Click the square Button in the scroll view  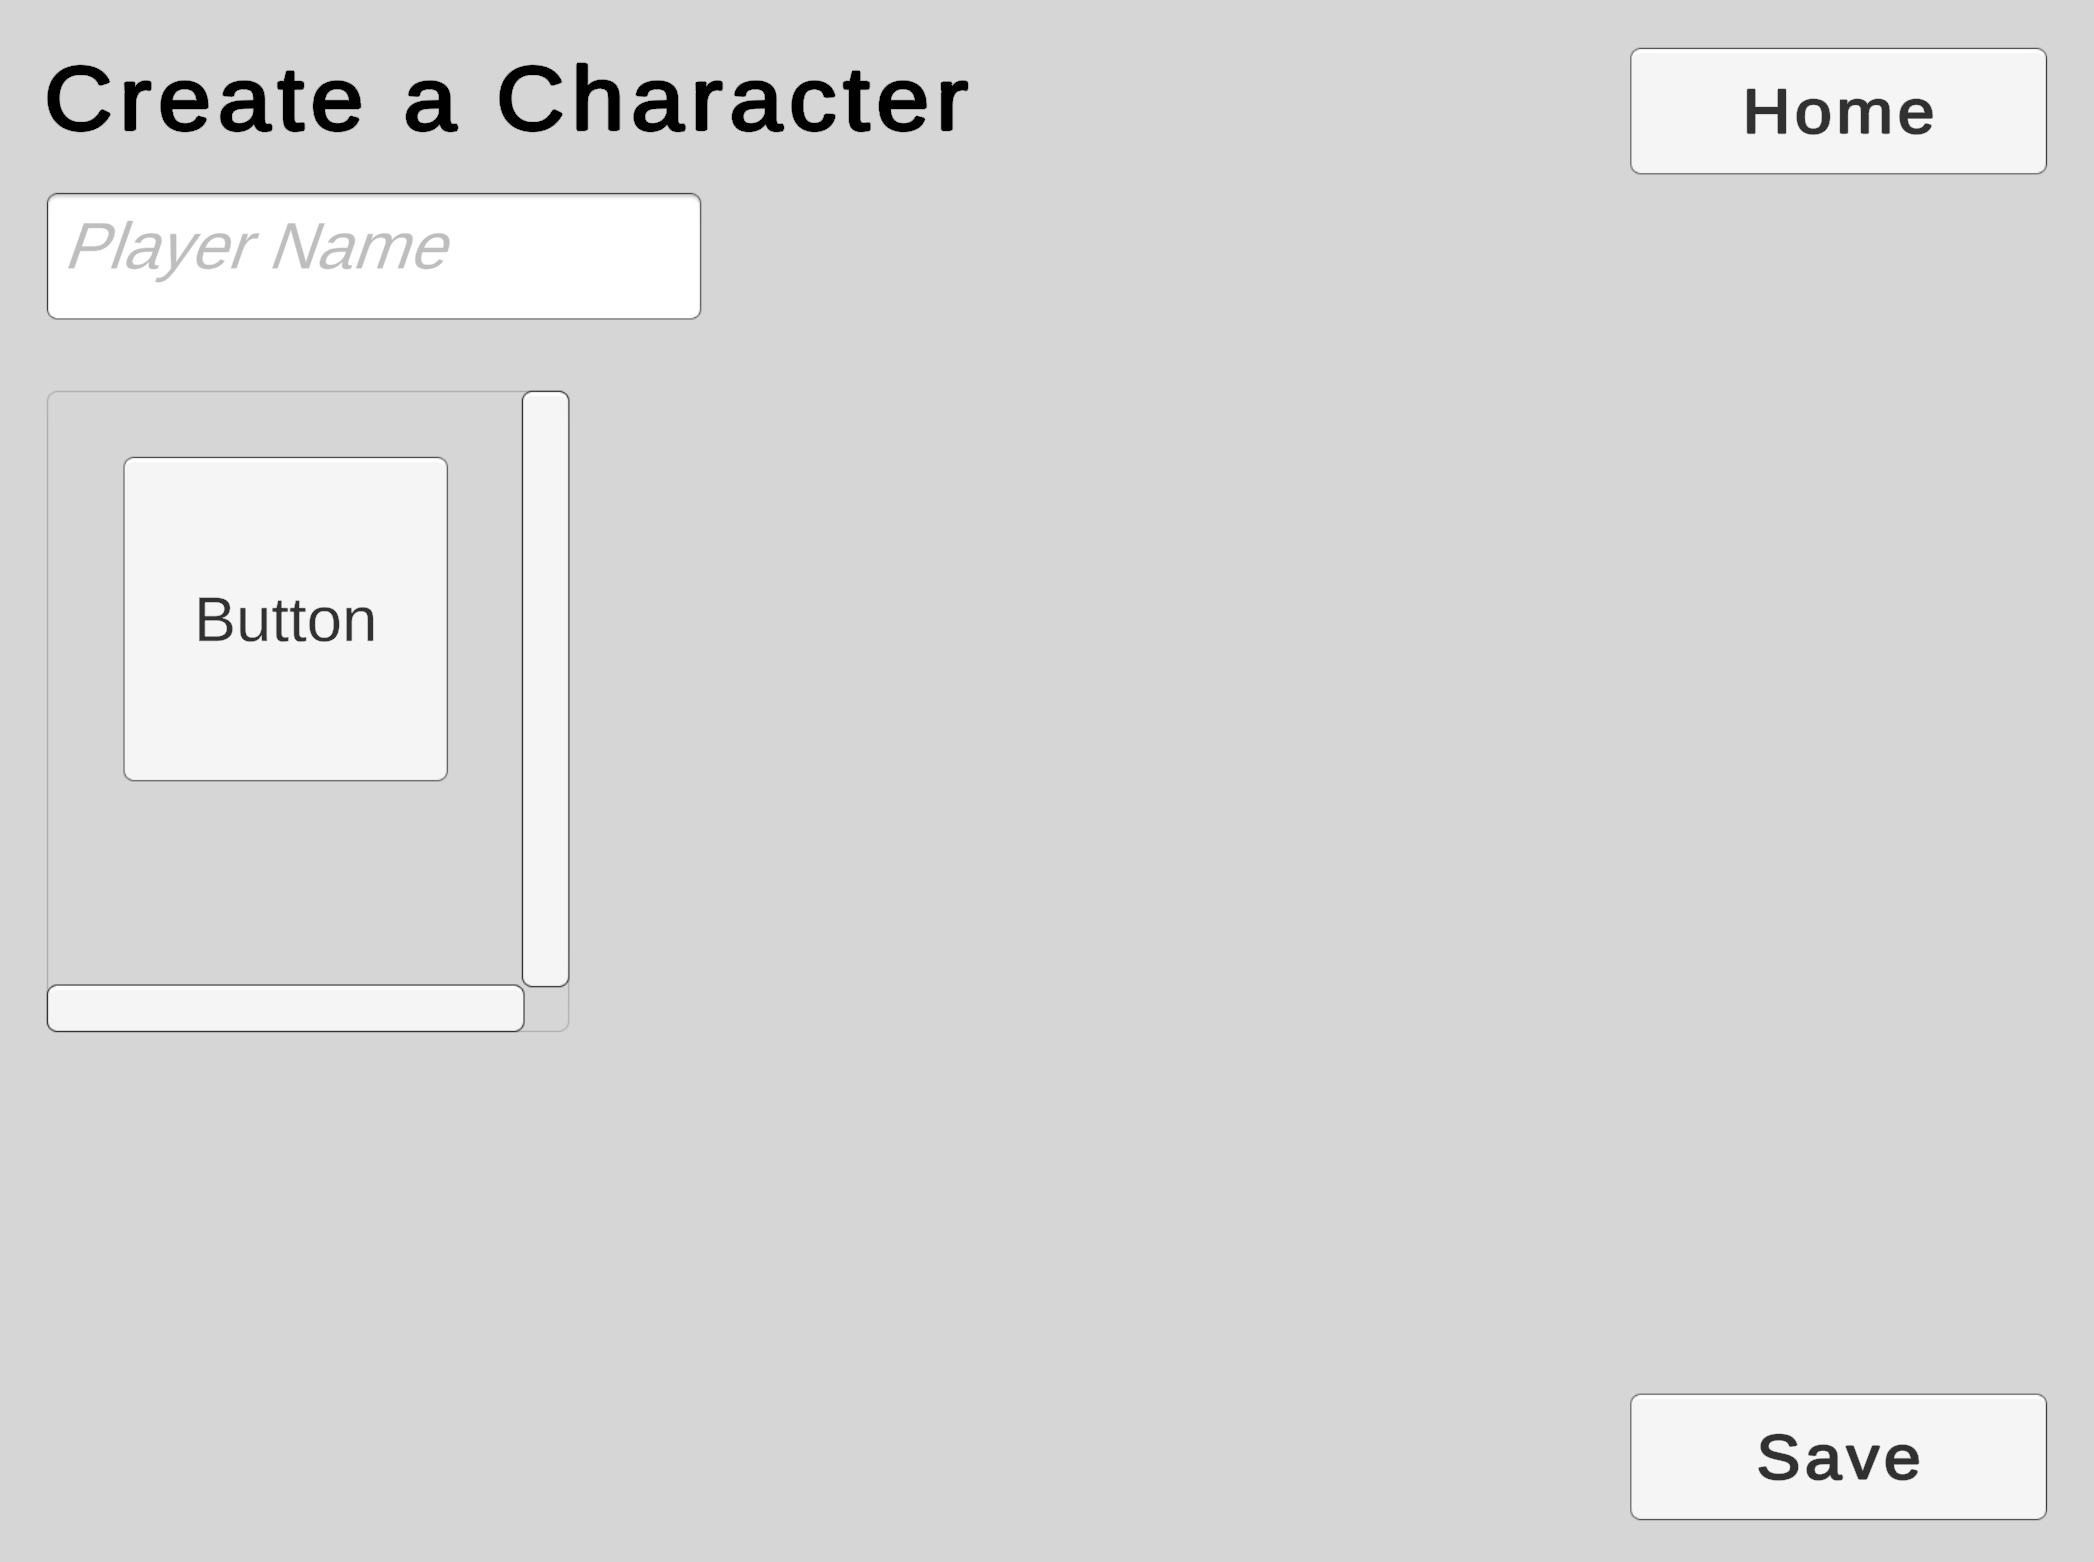285,619
